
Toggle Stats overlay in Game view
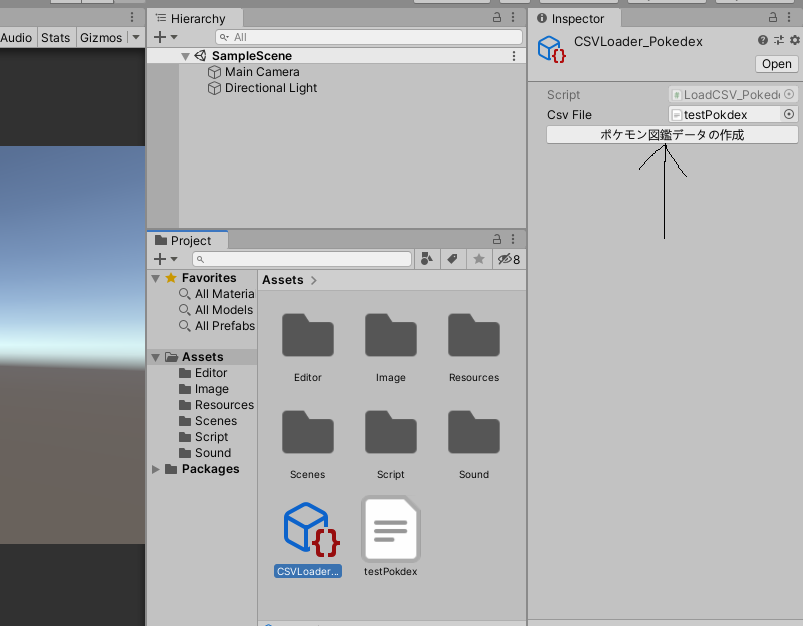tap(55, 37)
